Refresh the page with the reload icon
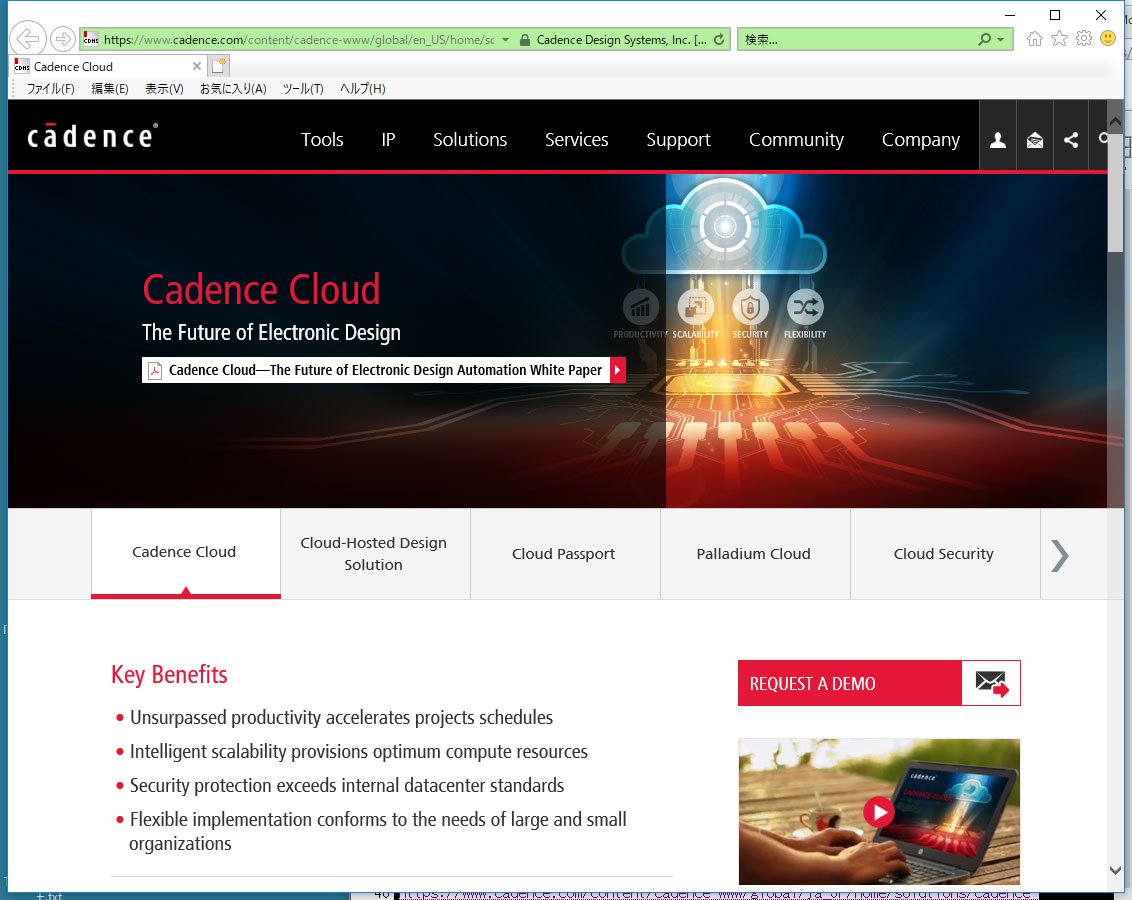 point(719,40)
